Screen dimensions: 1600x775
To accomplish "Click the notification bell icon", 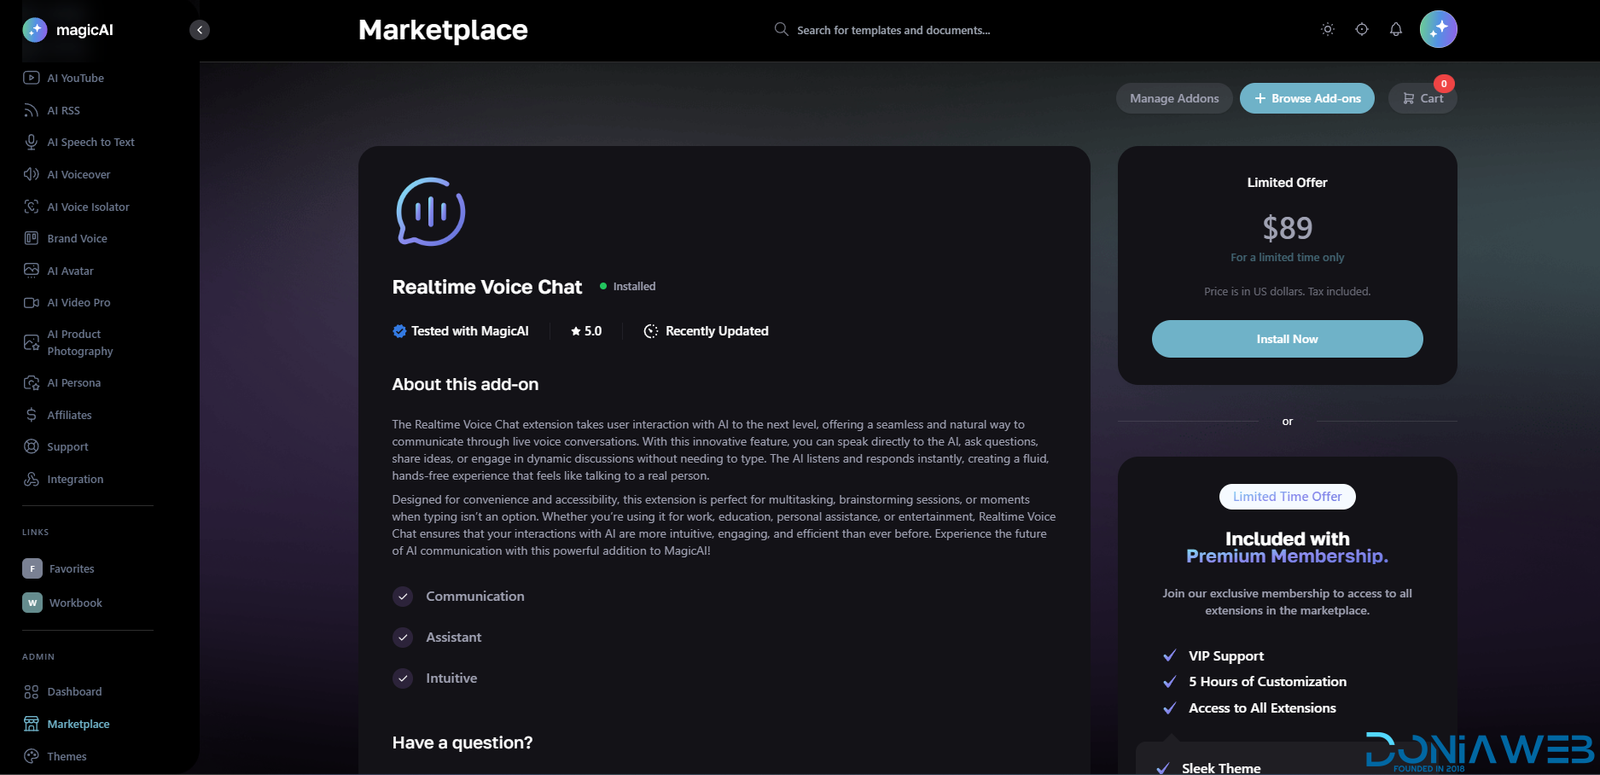I will 1395,30.
